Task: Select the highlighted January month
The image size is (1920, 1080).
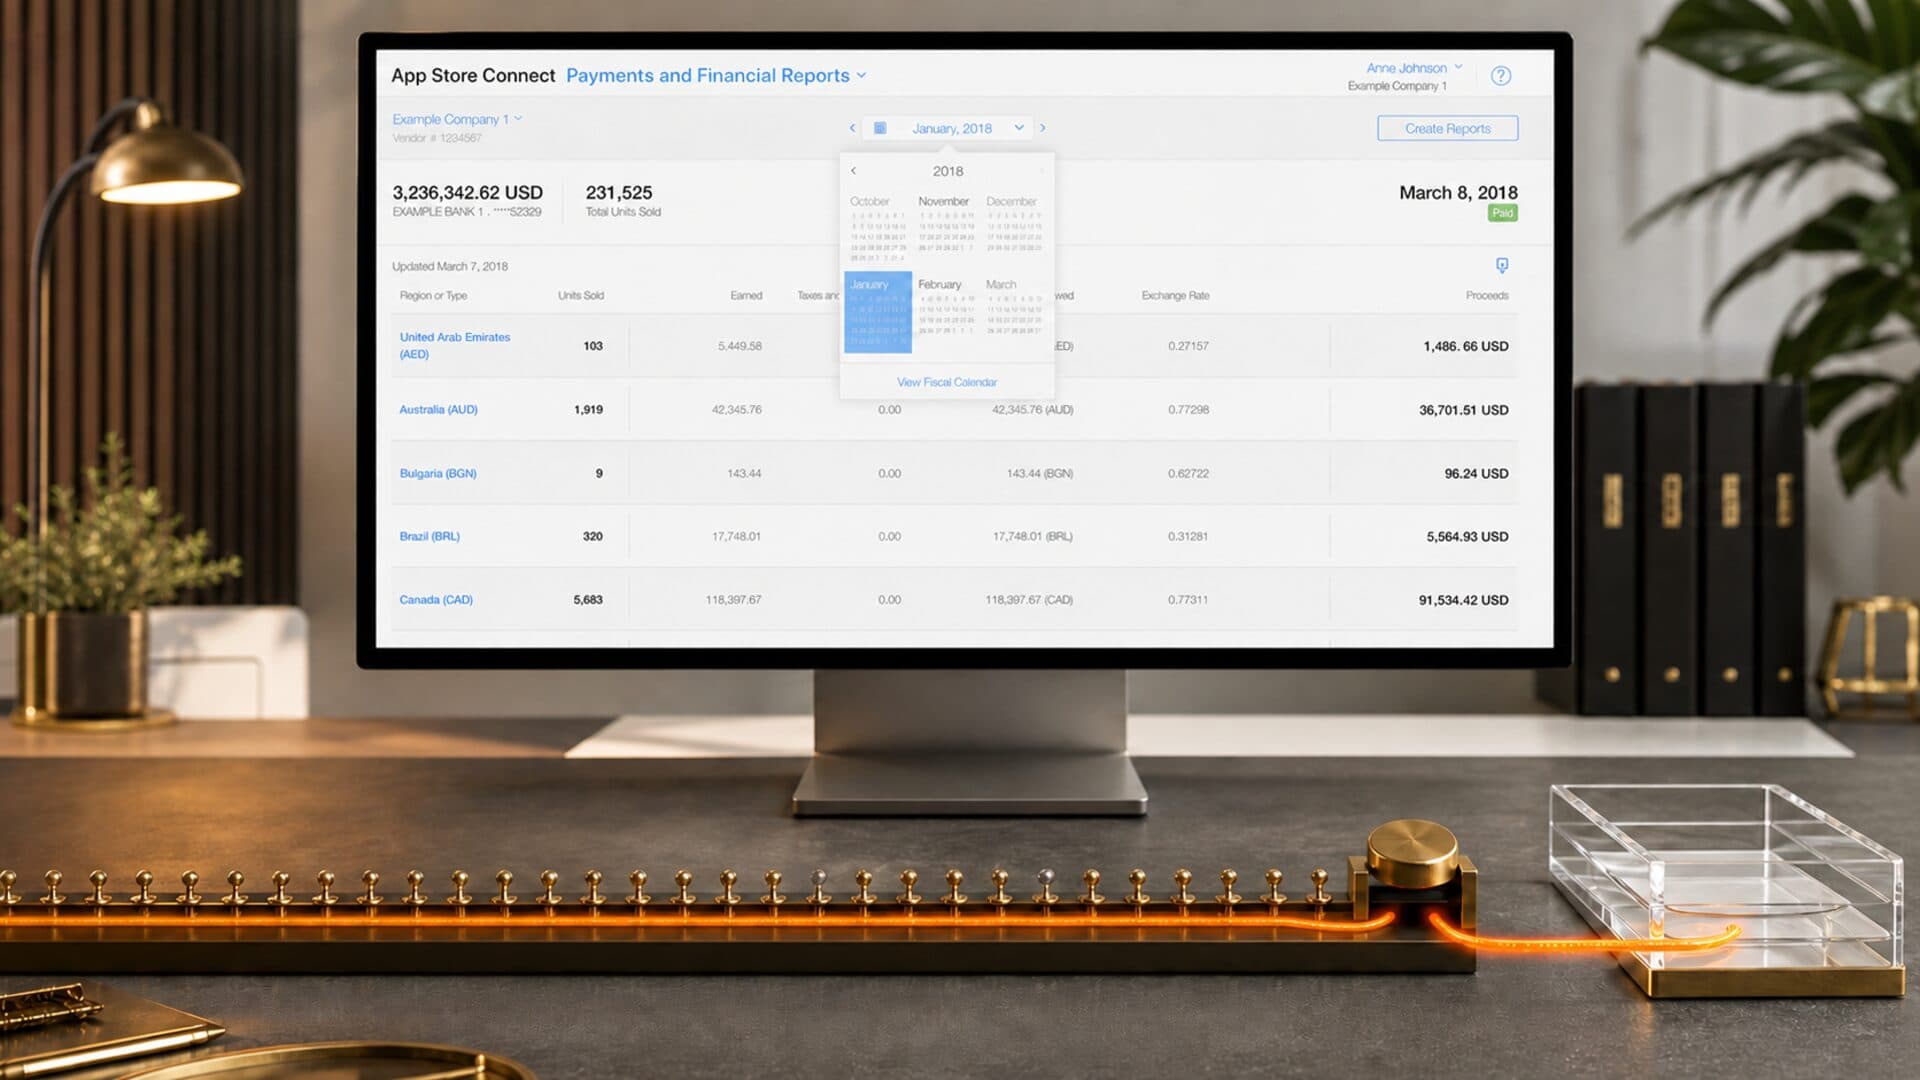Action: [878, 312]
